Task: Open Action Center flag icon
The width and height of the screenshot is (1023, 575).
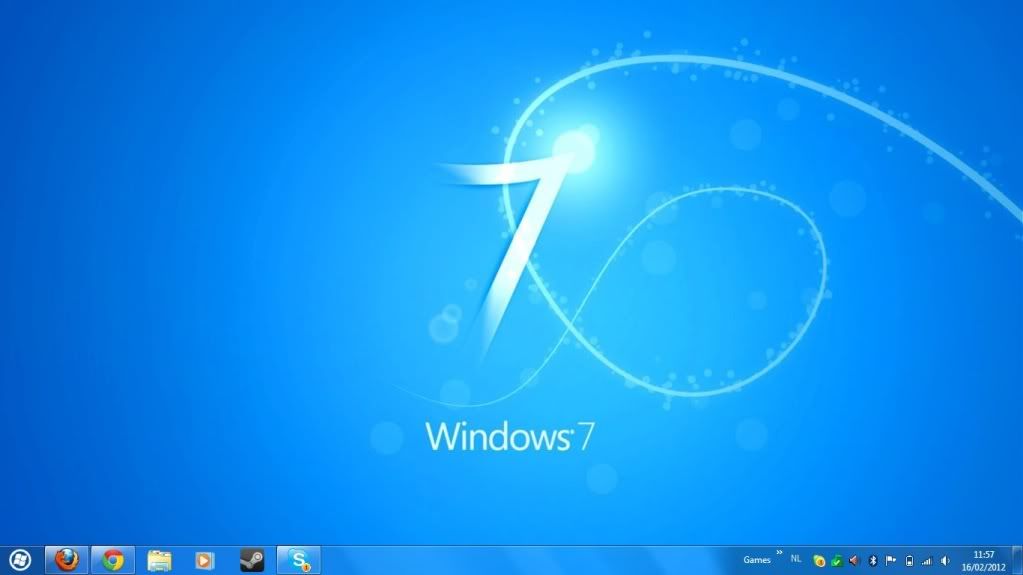Action: coord(891,561)
